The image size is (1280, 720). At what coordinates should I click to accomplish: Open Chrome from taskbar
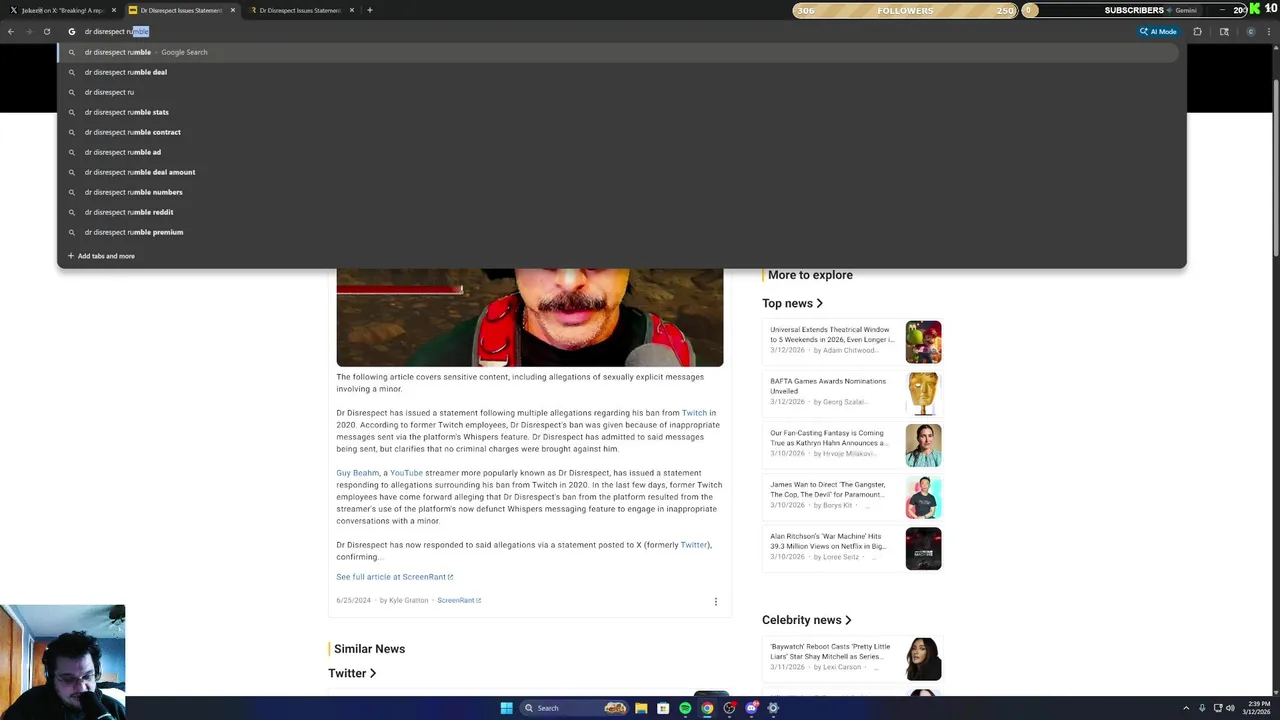(707, 708)
